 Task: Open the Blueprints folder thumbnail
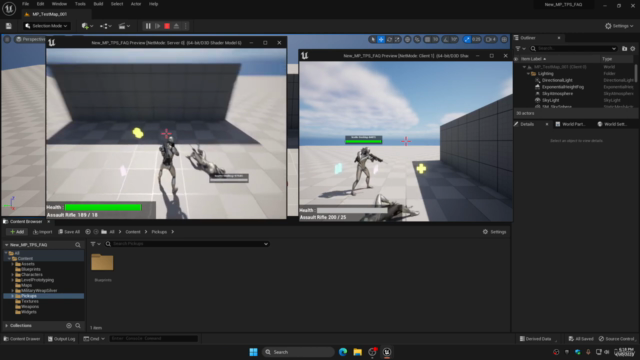click(102, 262)
